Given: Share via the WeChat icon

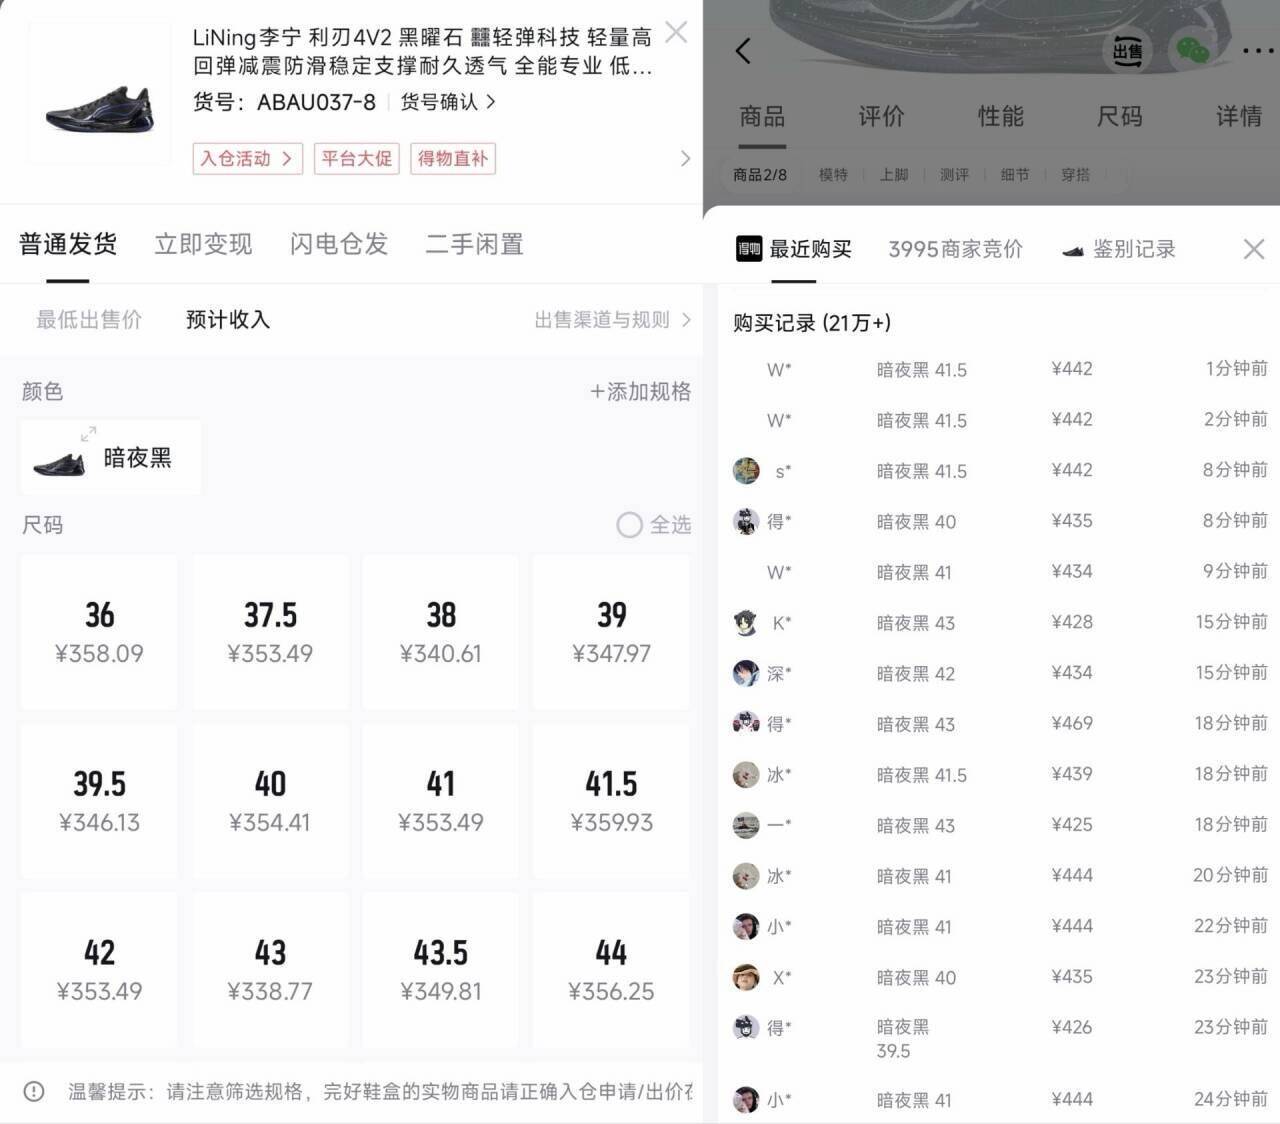Looking at the screenshot, I should click(x=1192, y=51).
